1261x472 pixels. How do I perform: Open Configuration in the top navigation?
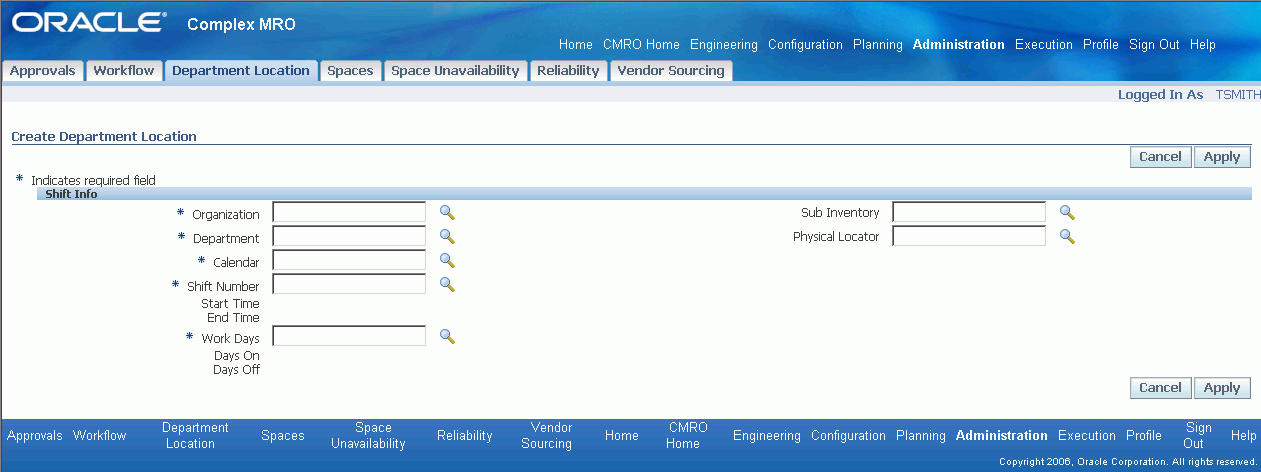coord(805,45)
